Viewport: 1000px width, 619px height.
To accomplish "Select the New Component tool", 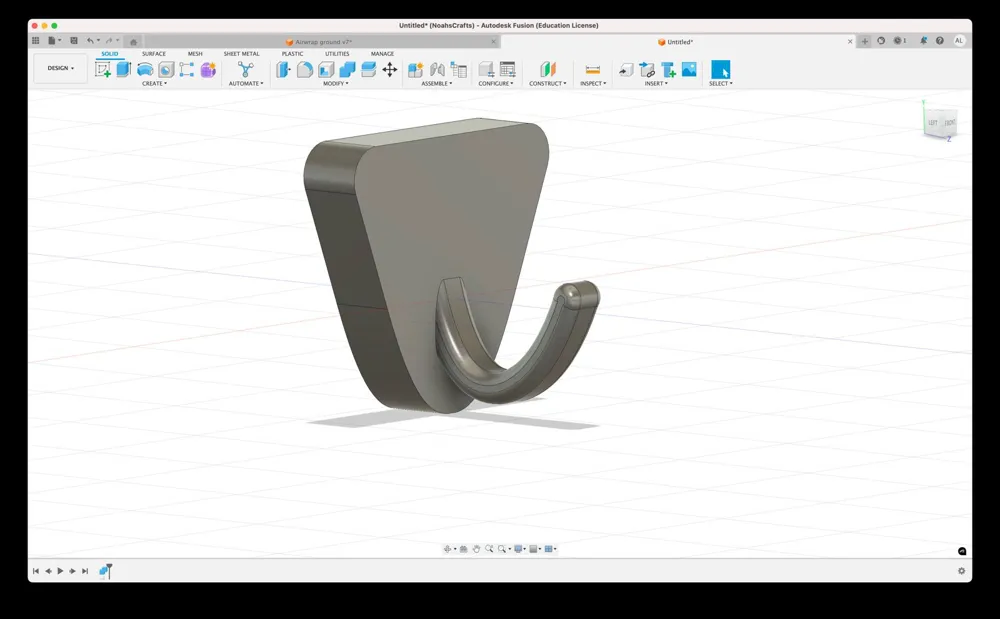I will (416, 69).
